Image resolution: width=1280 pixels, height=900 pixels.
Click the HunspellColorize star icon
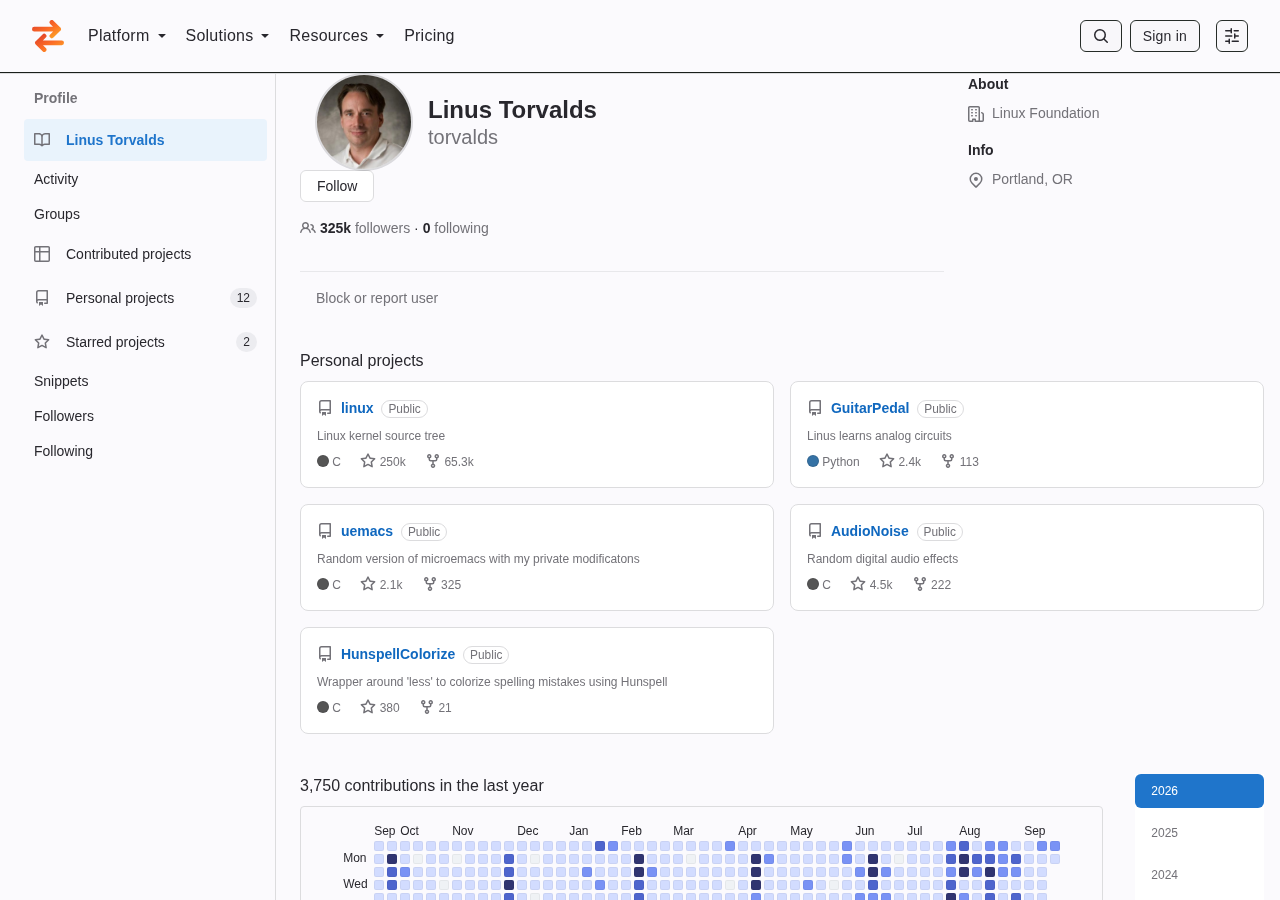click(x=368, y=707)
